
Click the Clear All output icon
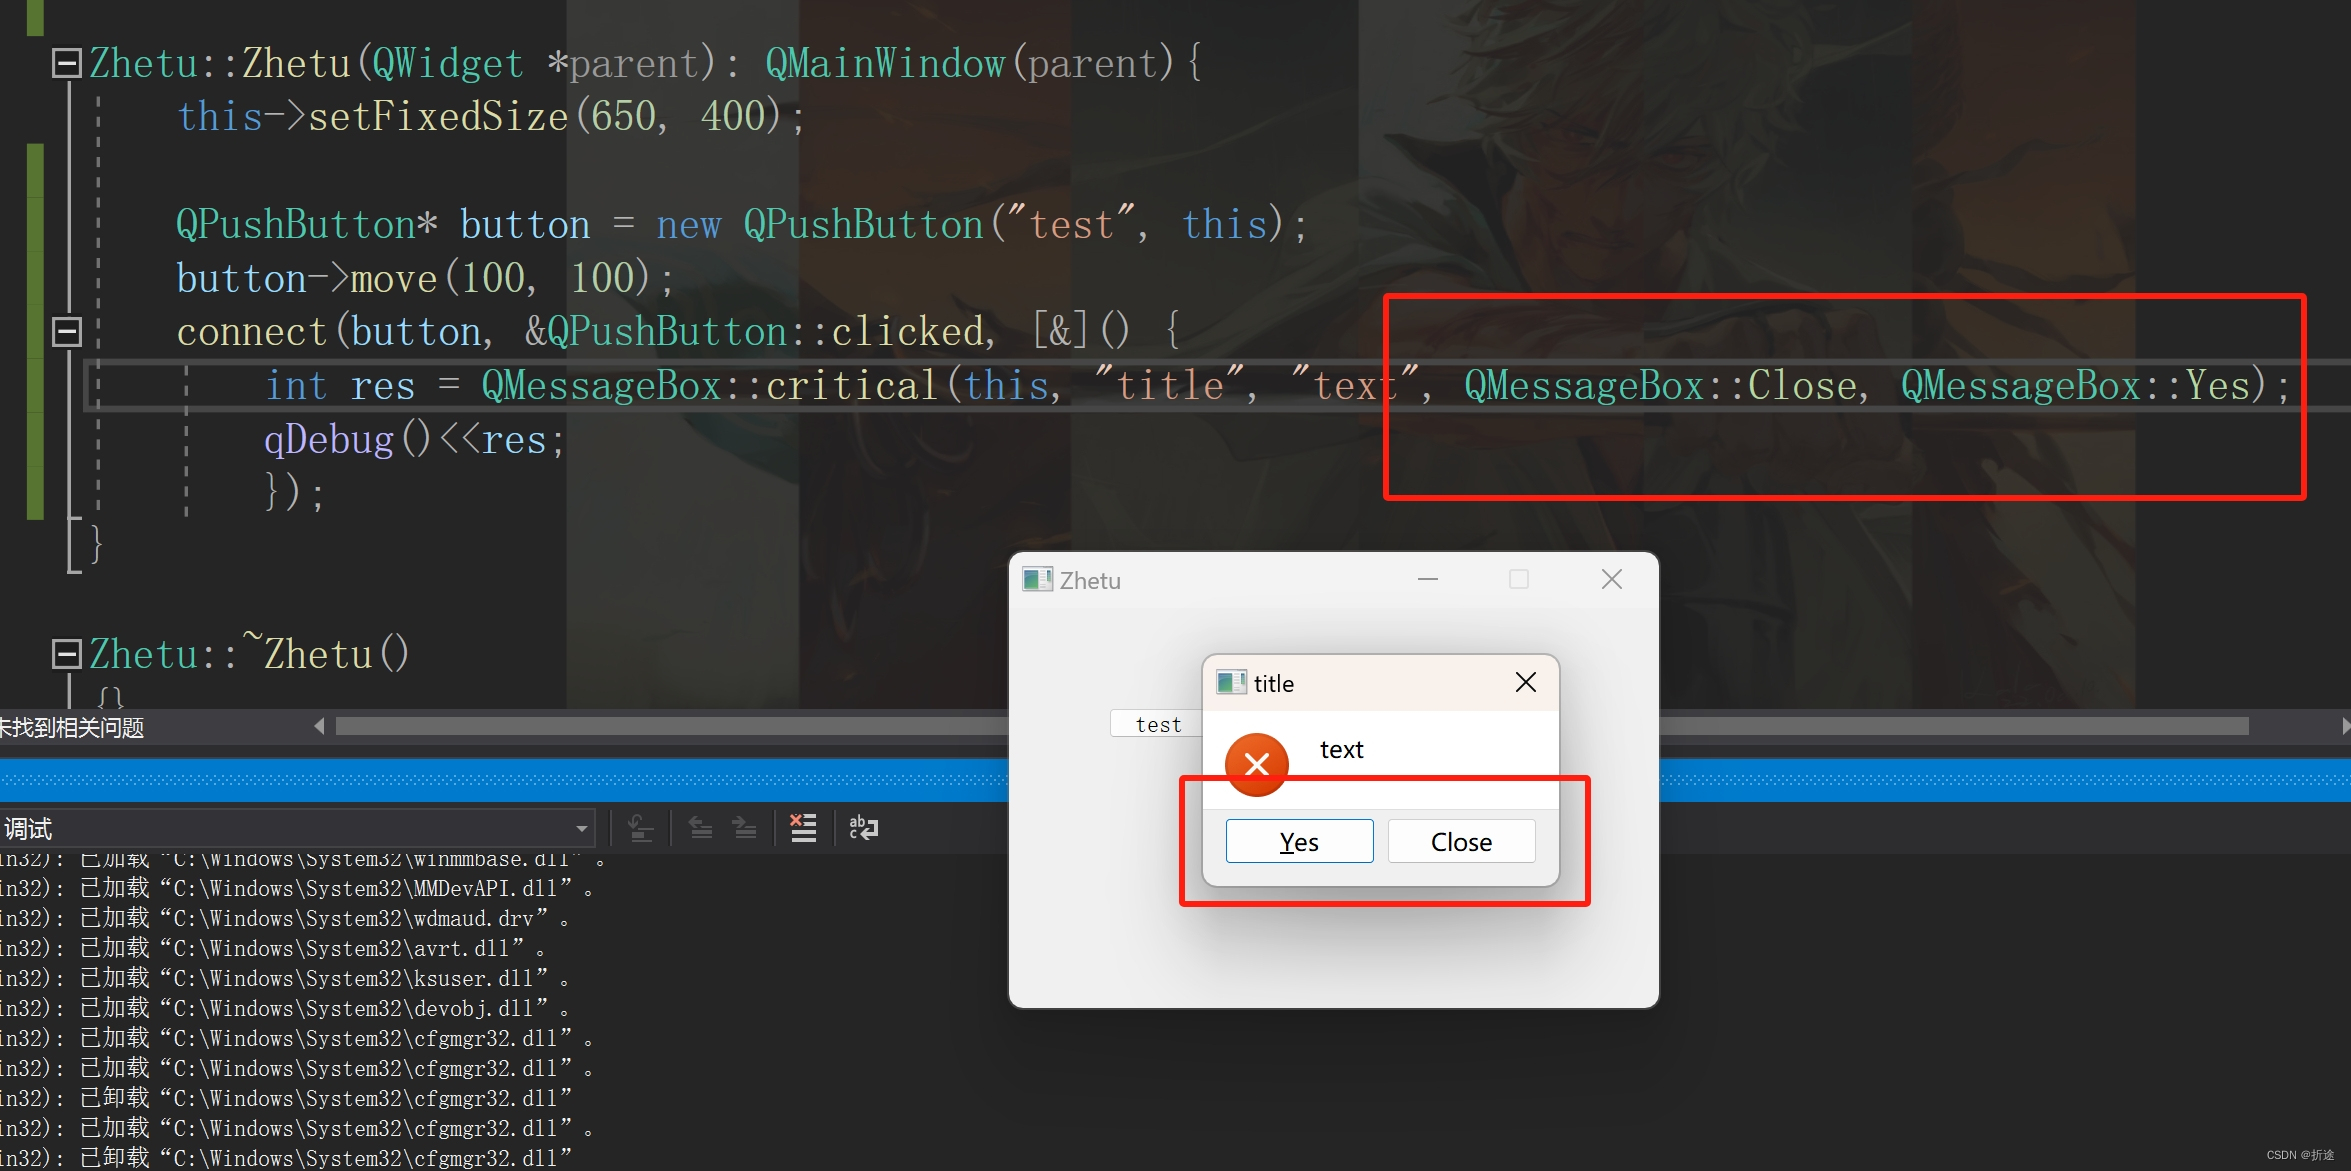pyautogui.click(x=803, y=828)
